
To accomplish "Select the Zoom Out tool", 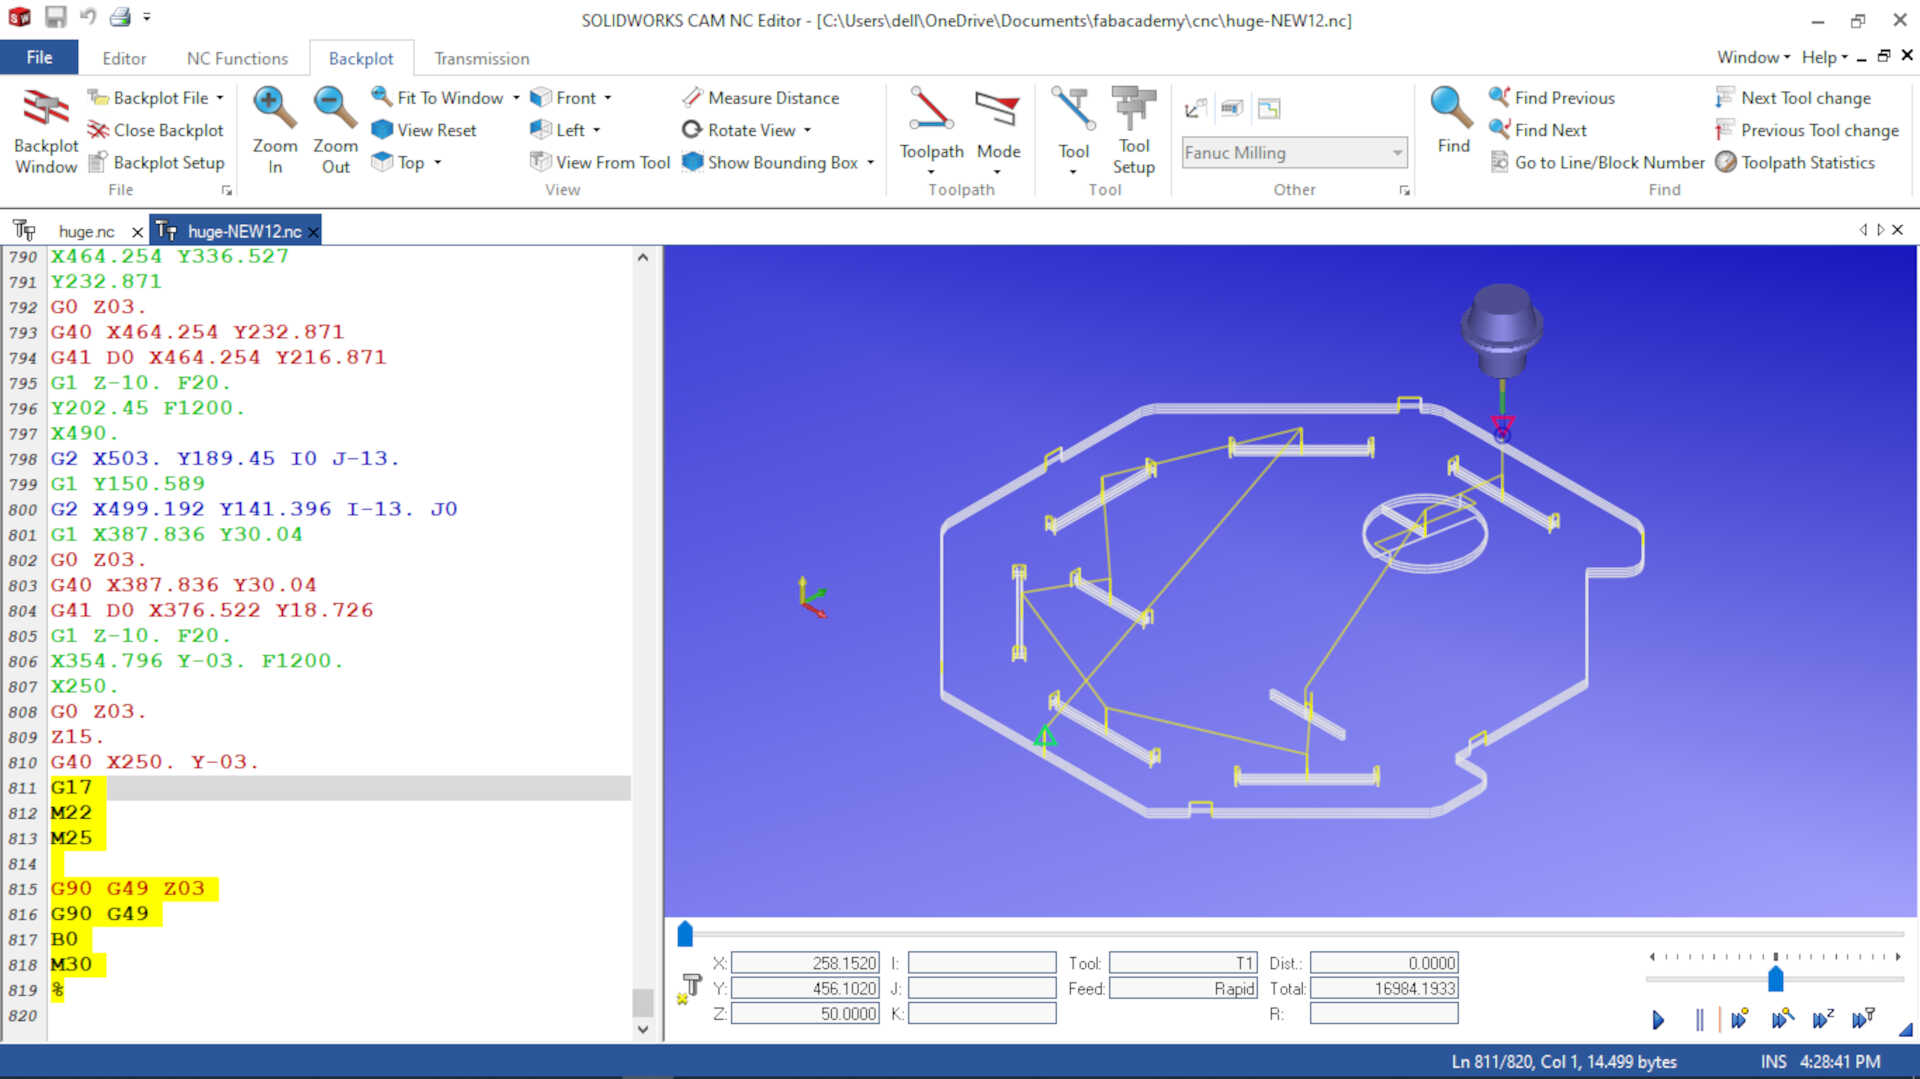I will (334, 128).
